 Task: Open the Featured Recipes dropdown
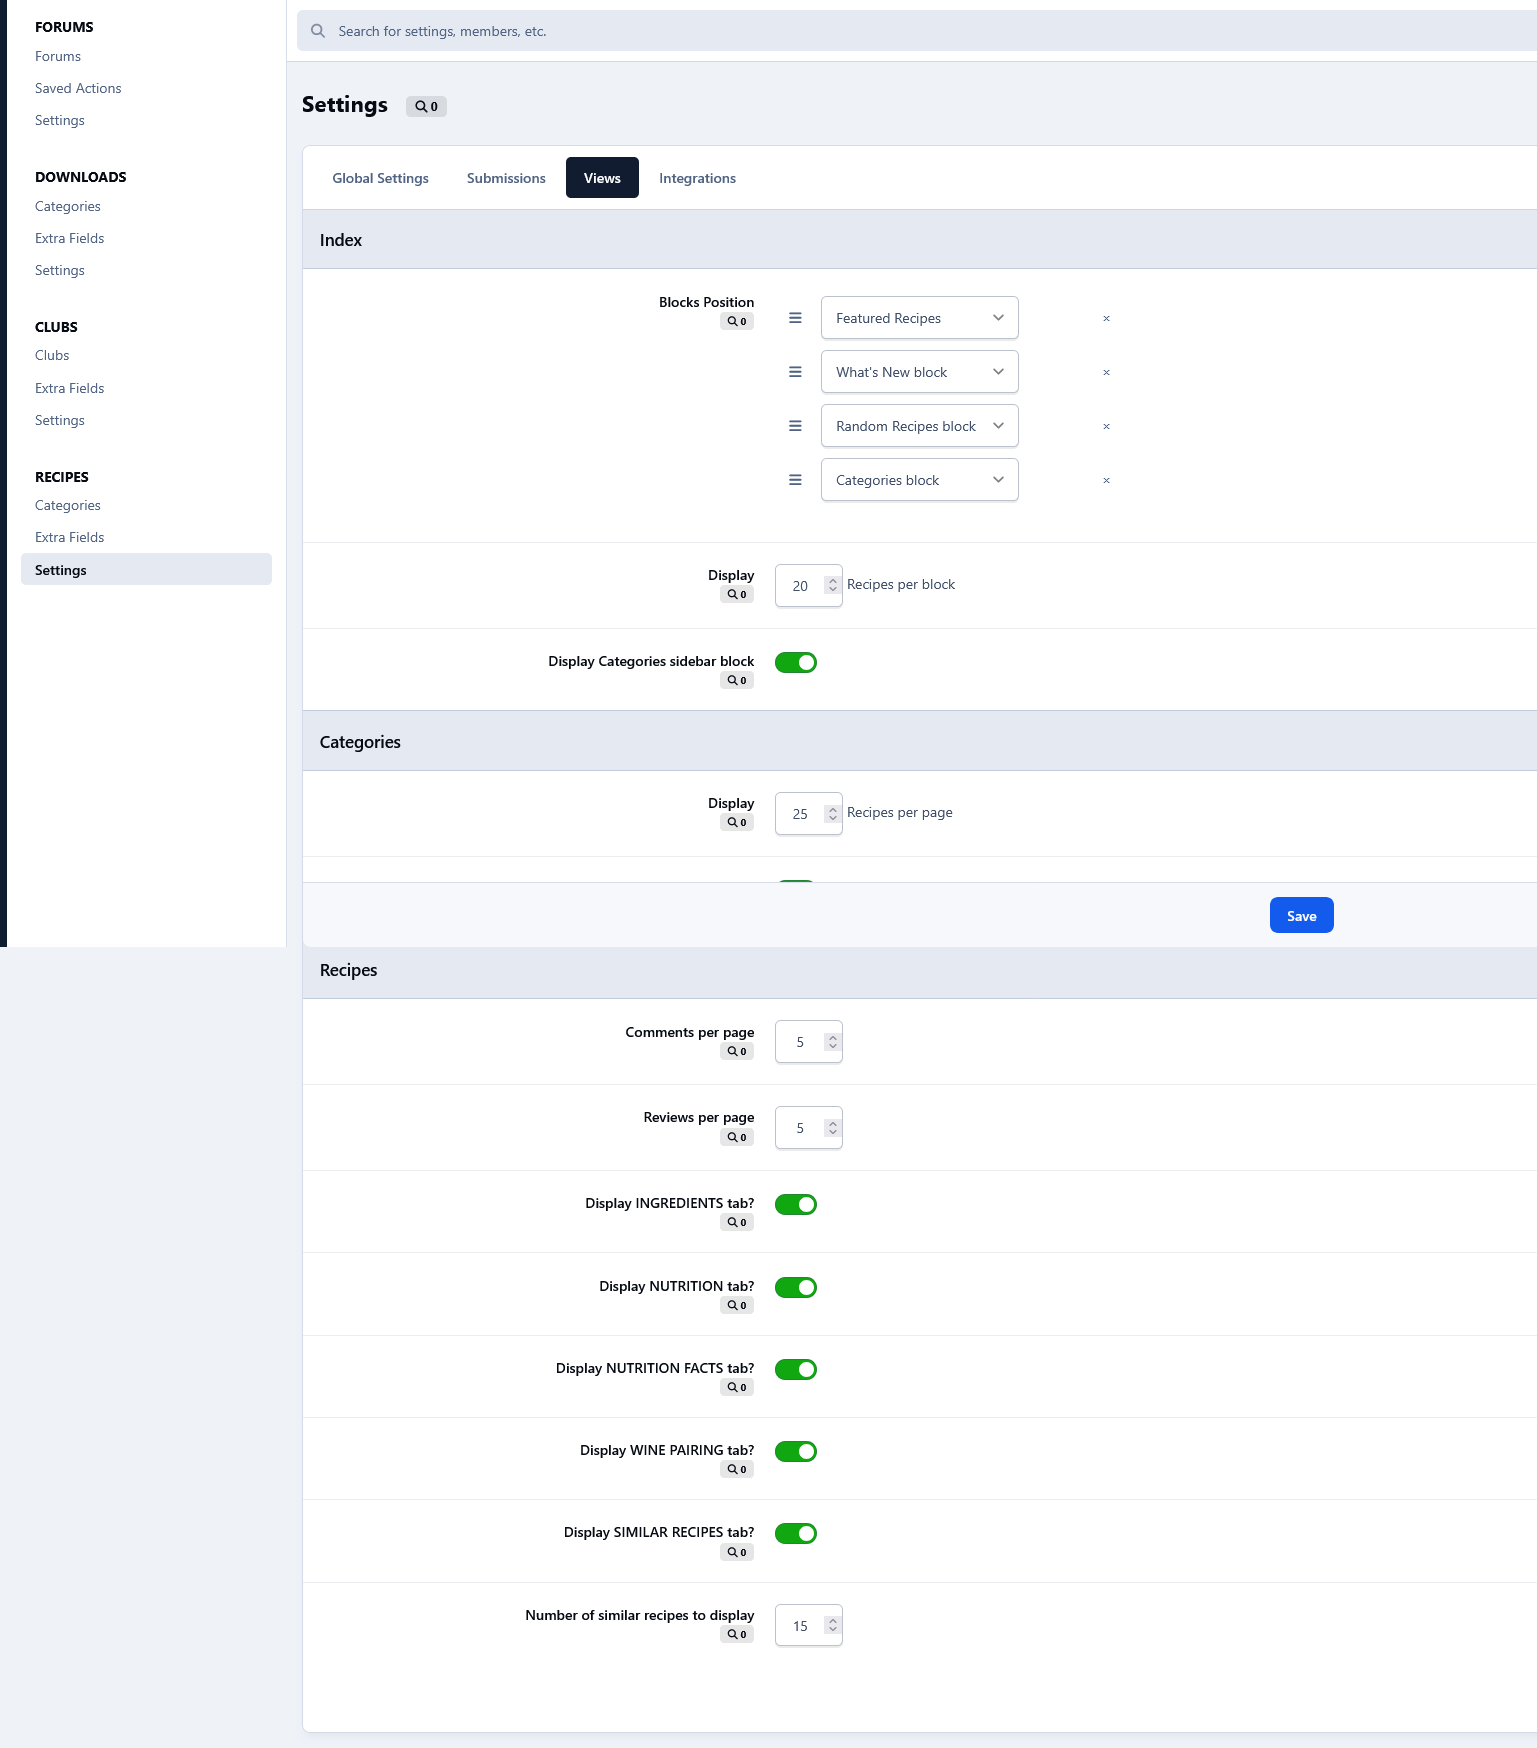tap(919, 318)
